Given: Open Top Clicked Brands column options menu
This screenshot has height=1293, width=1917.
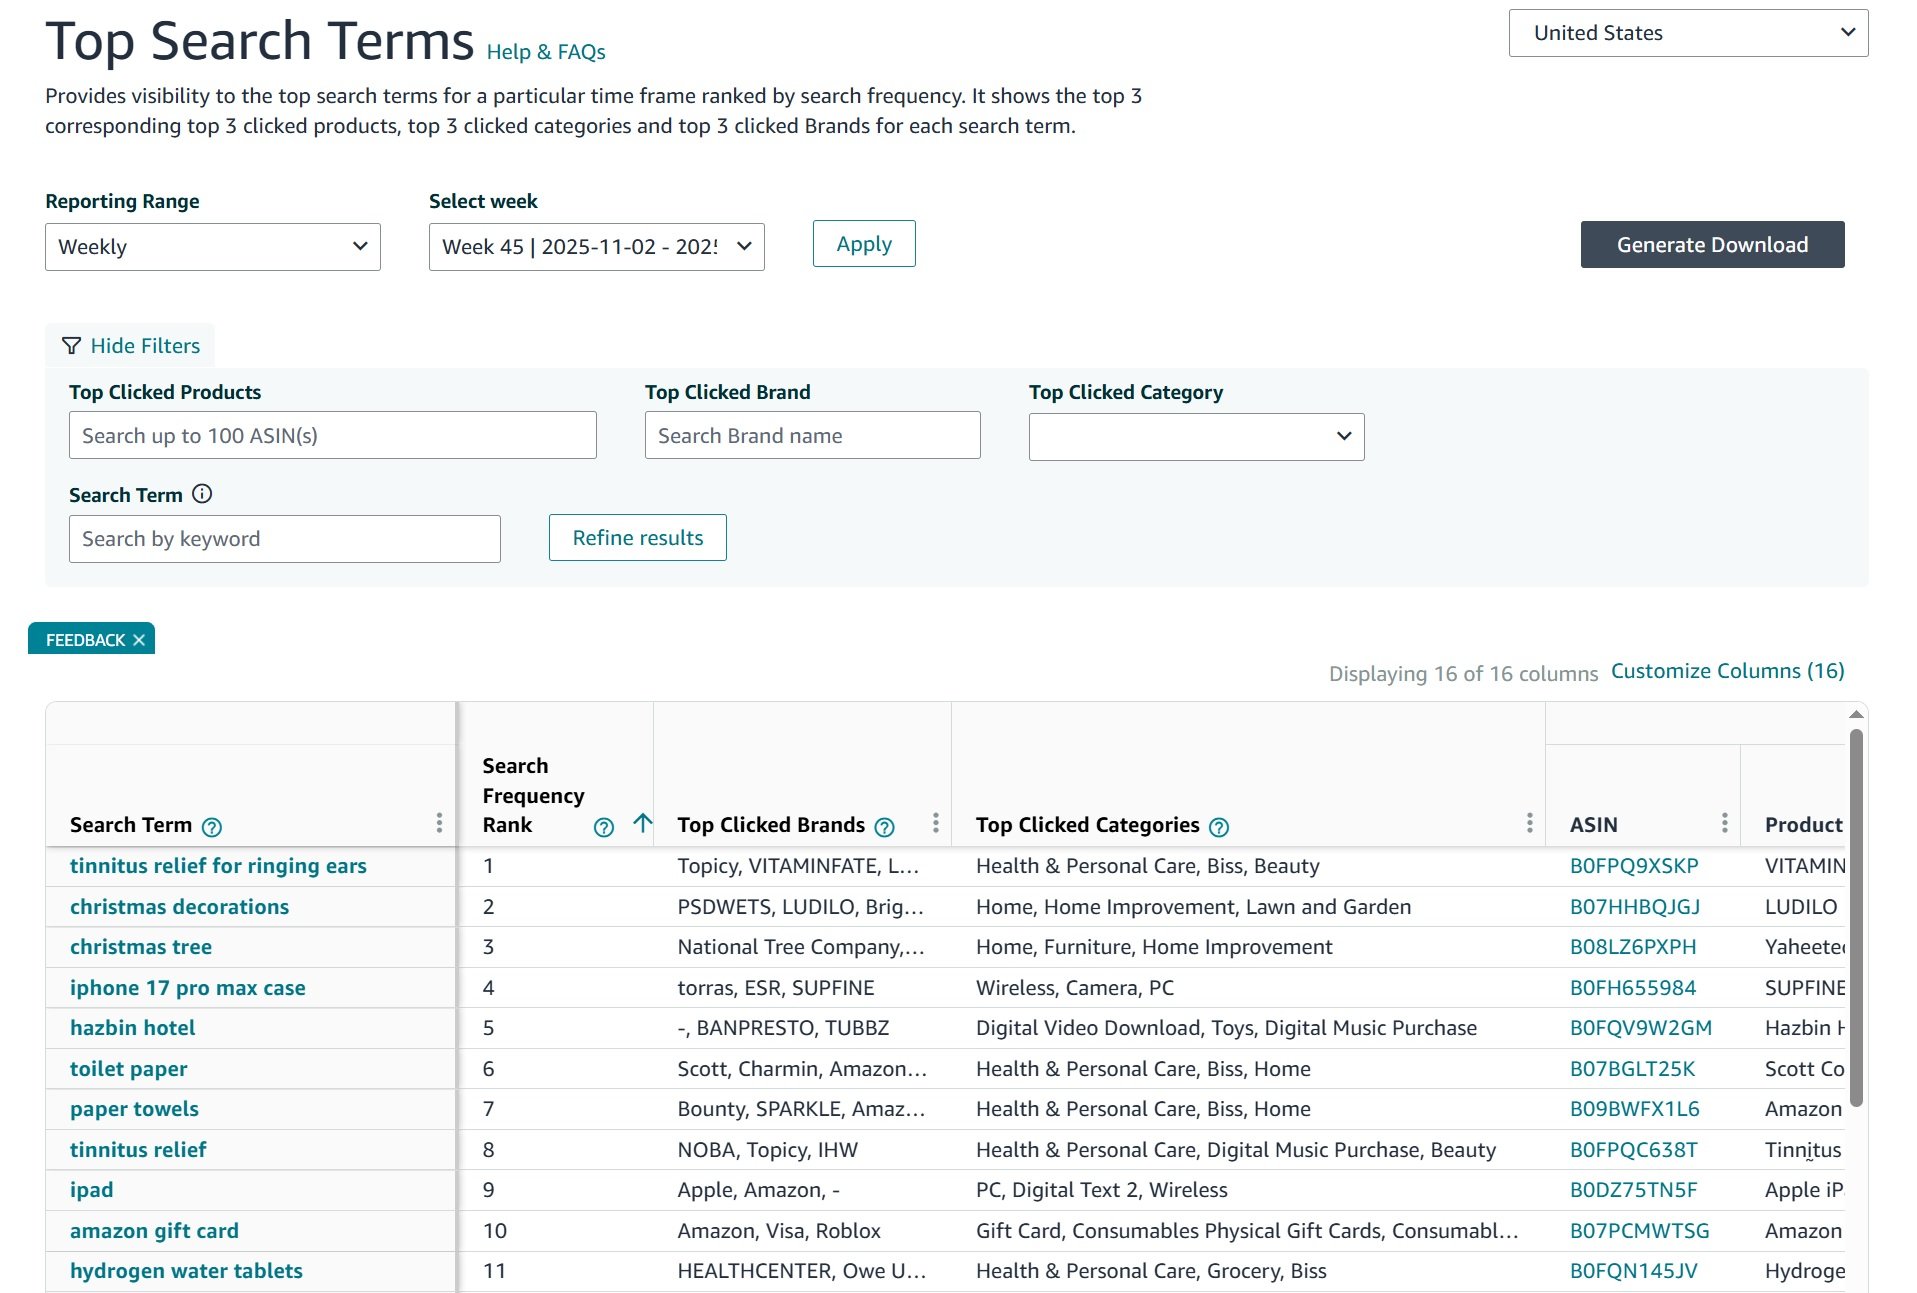Looking at the screenshot, I should tap(935, 823).
